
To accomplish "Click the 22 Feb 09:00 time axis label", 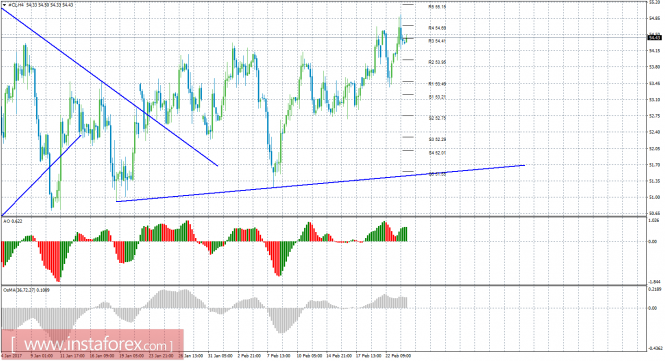I will click(x=398, y=355).
